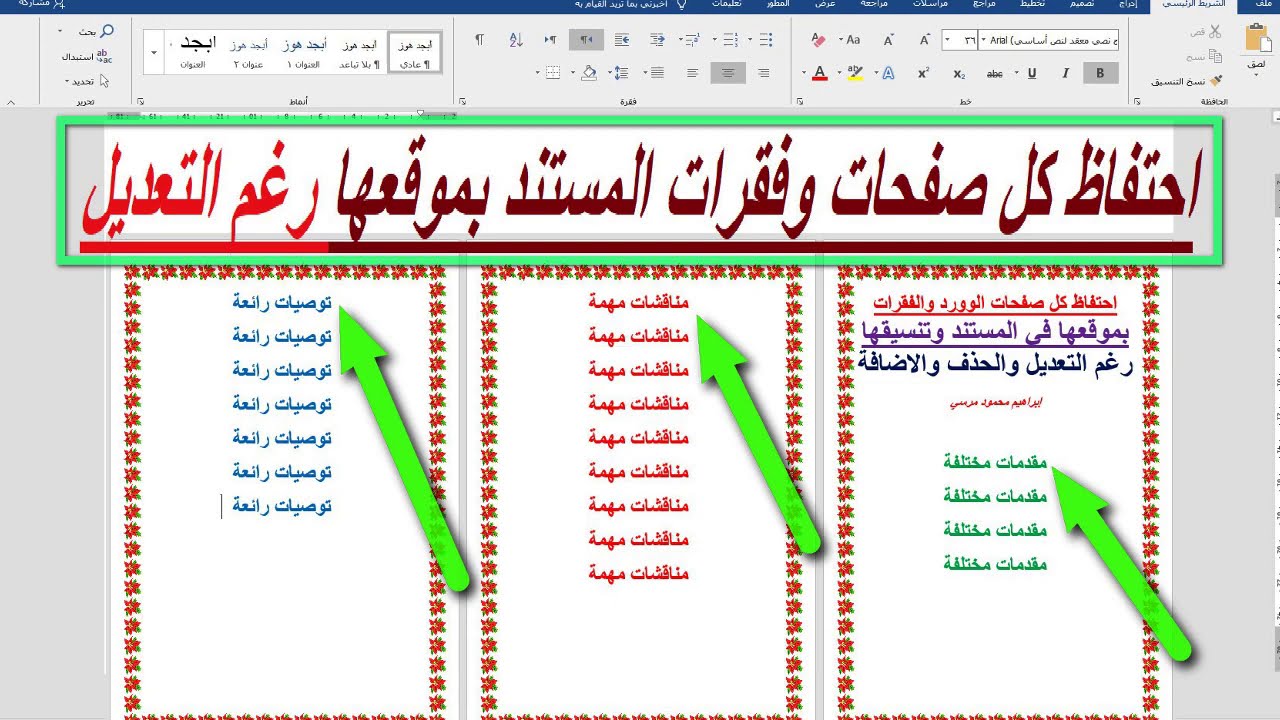
Task: Apply the No Spacing (بلا تباعد) style
Action: [358, 53]
